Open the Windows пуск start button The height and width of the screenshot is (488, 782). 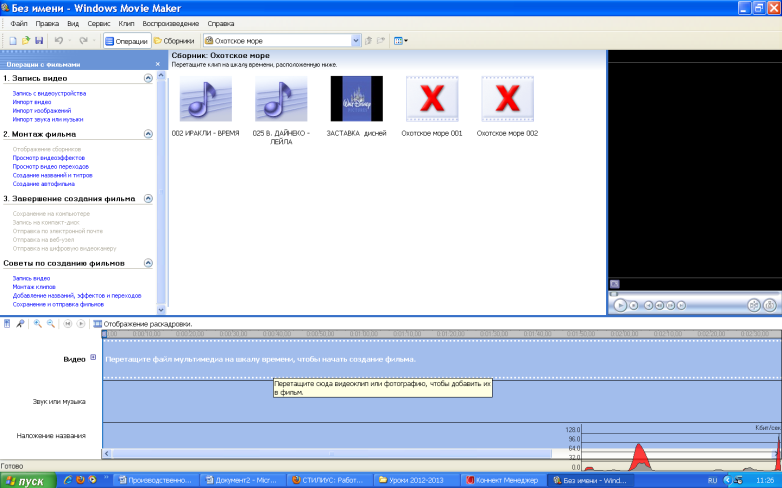tap(27, 481)
